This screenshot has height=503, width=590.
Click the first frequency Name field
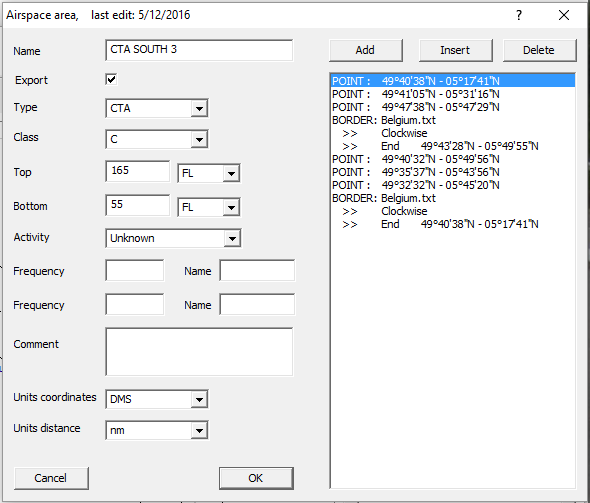[257, 270]
